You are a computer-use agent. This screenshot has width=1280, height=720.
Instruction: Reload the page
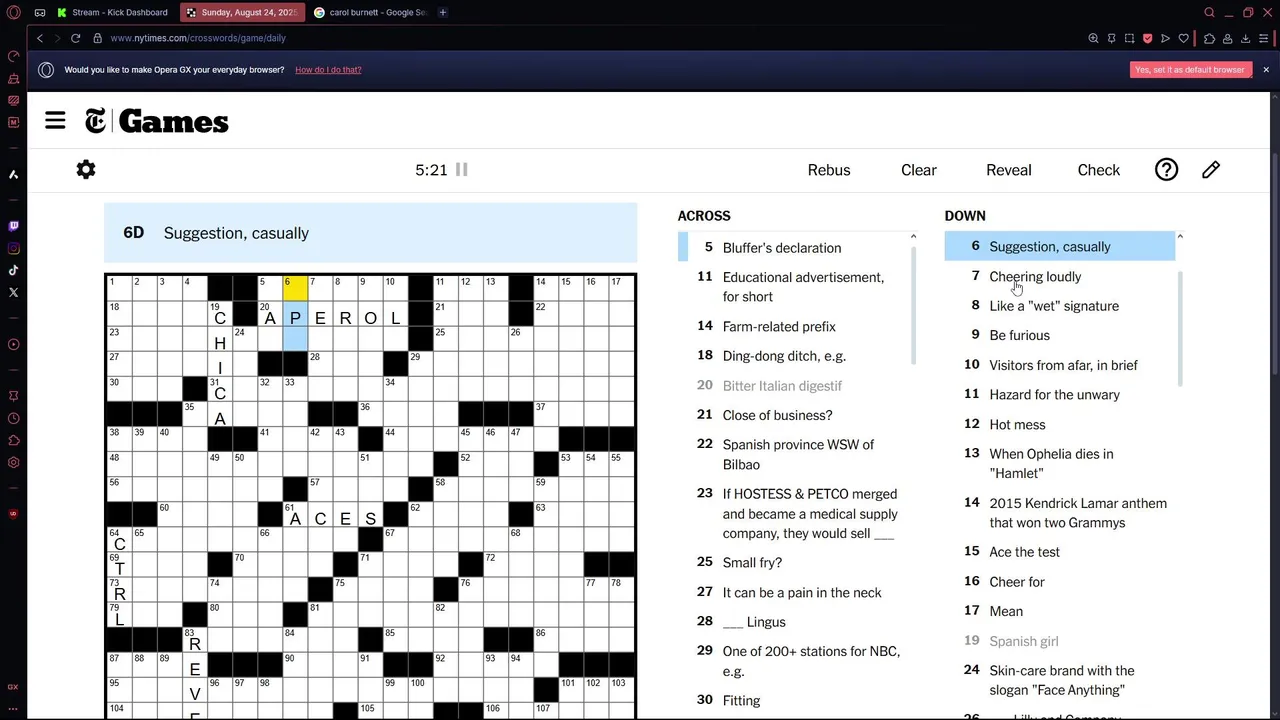pos(75,38)
